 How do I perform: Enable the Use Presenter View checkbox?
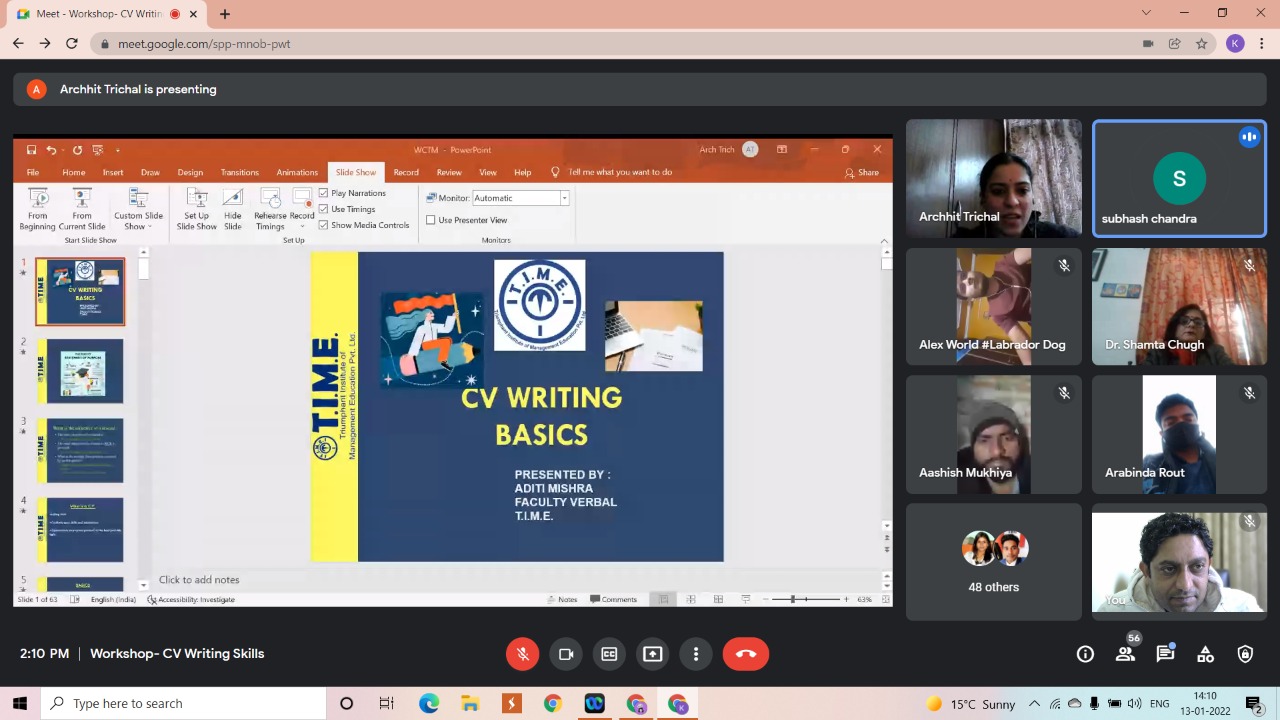tap(431, 220)
